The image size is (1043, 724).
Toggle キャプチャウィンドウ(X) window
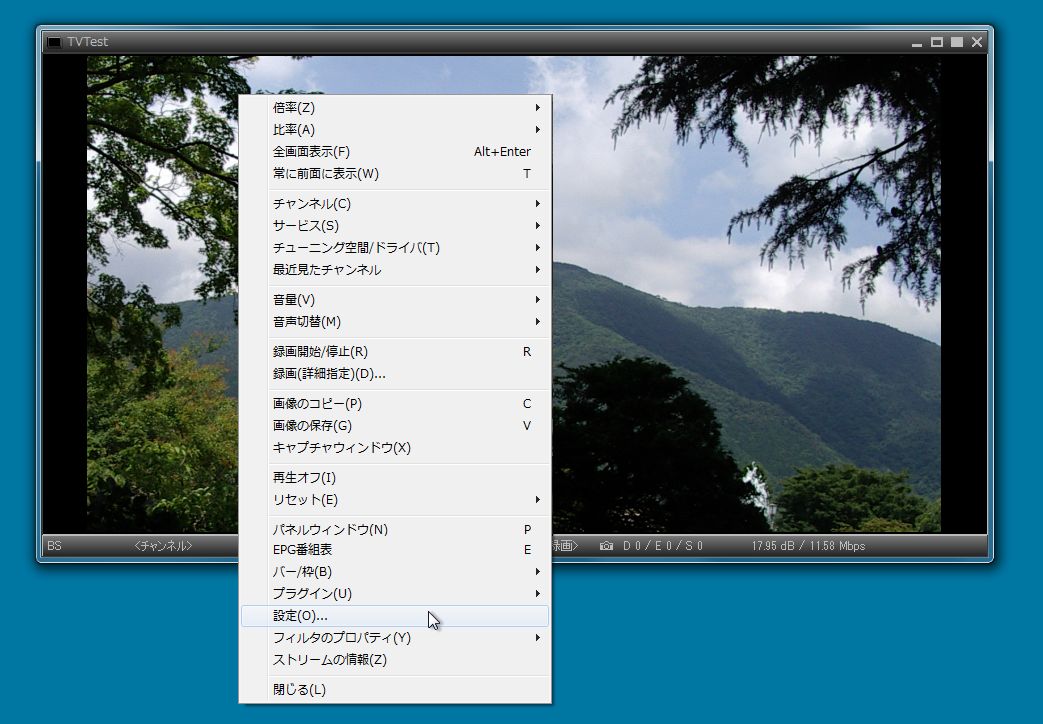pos(395,447)
